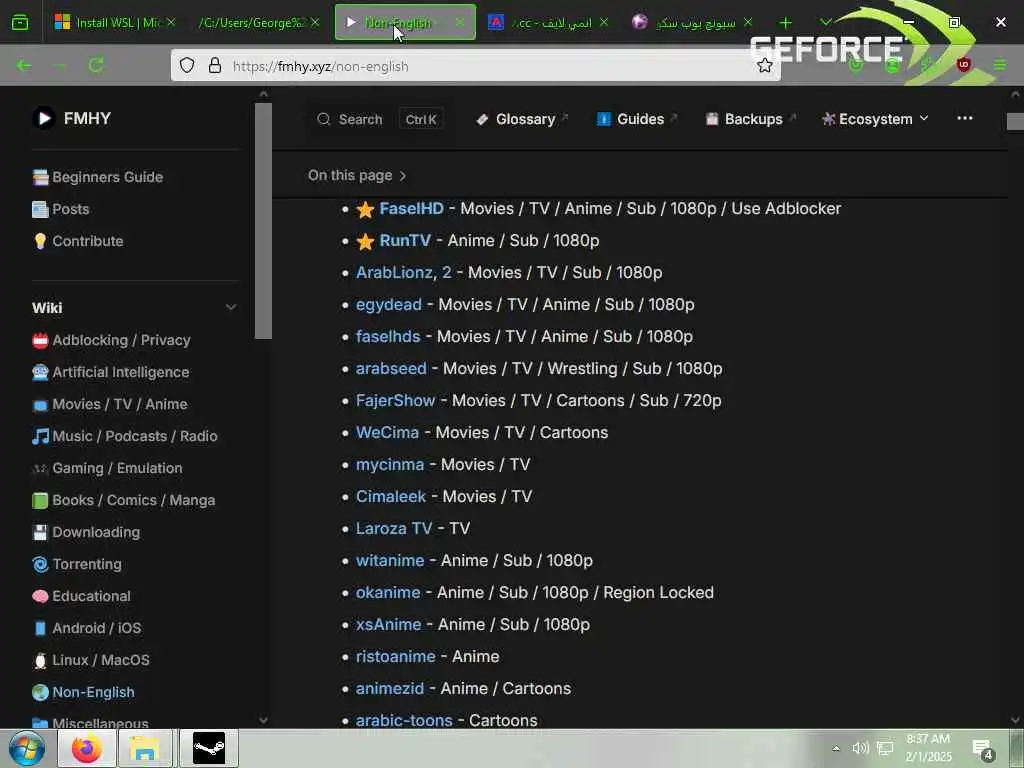The image size is (1024, 768).
Task: Open Guides in top navigation
Action: (637, 119)
